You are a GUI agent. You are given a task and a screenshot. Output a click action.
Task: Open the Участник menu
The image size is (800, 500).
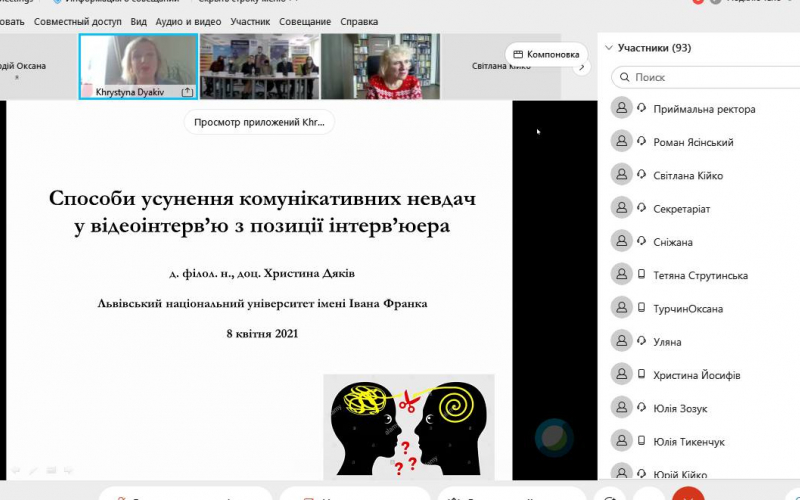click(250, 21)
